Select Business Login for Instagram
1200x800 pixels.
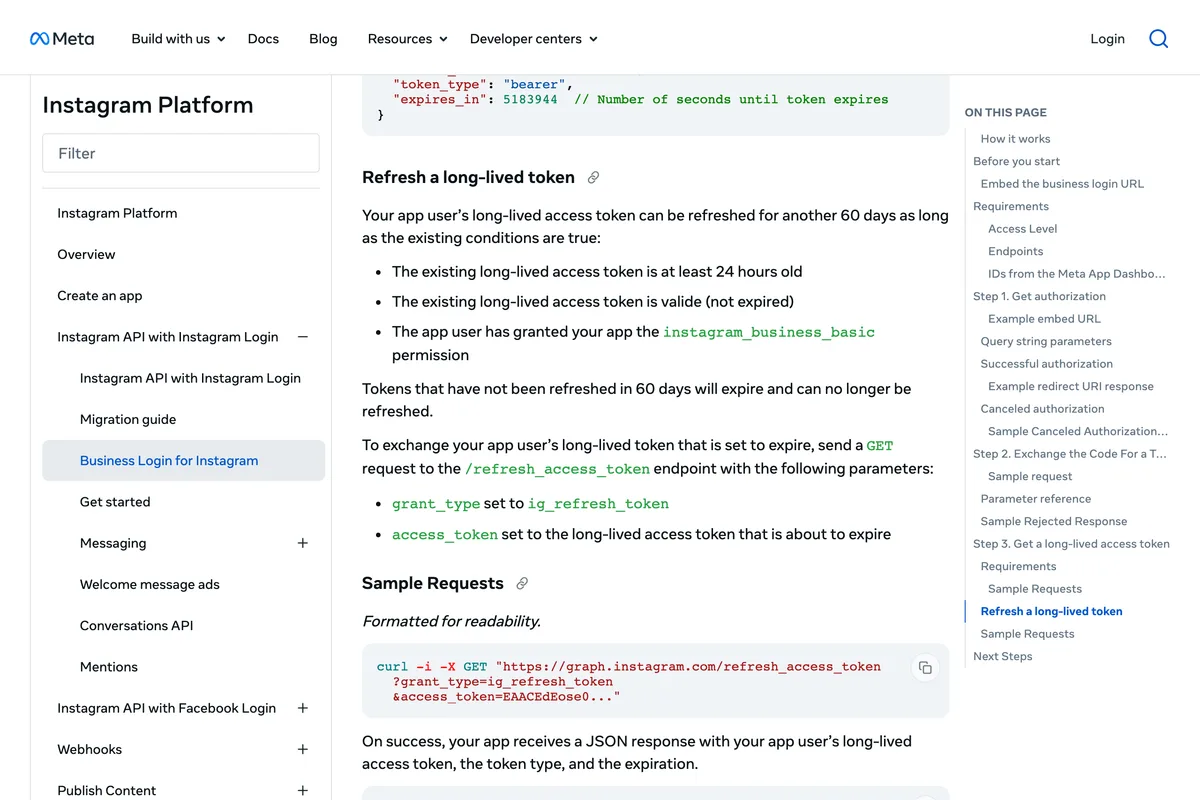pos(183,460)
